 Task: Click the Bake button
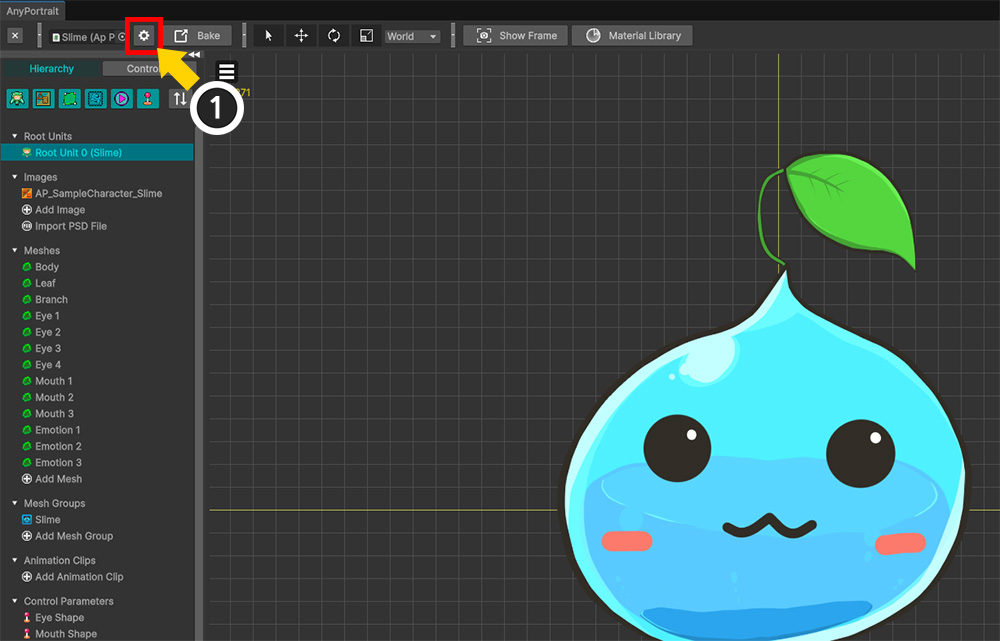coord(198,36)
